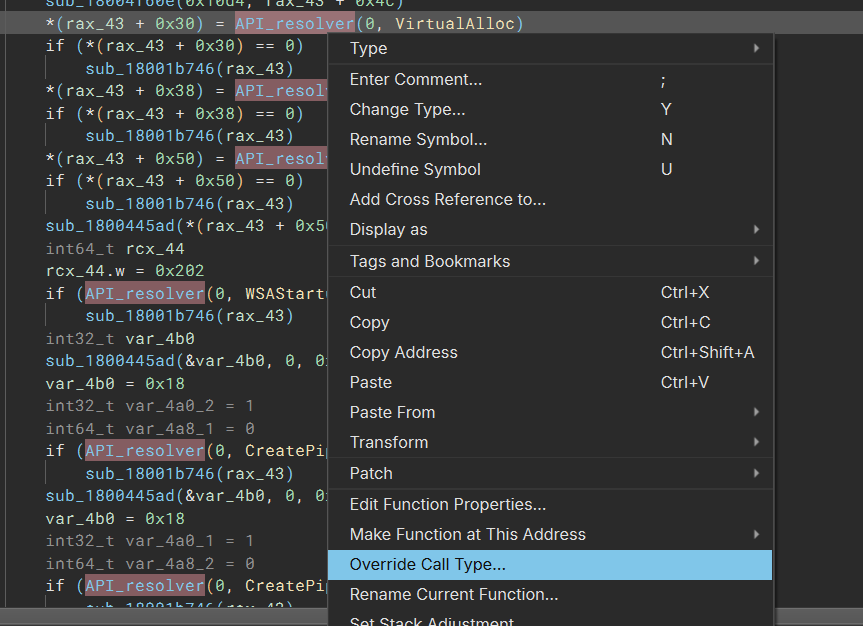Click arrow next to Tags and Bookmarks
This screenshot has height=626, width=863.
coord(757,261)
